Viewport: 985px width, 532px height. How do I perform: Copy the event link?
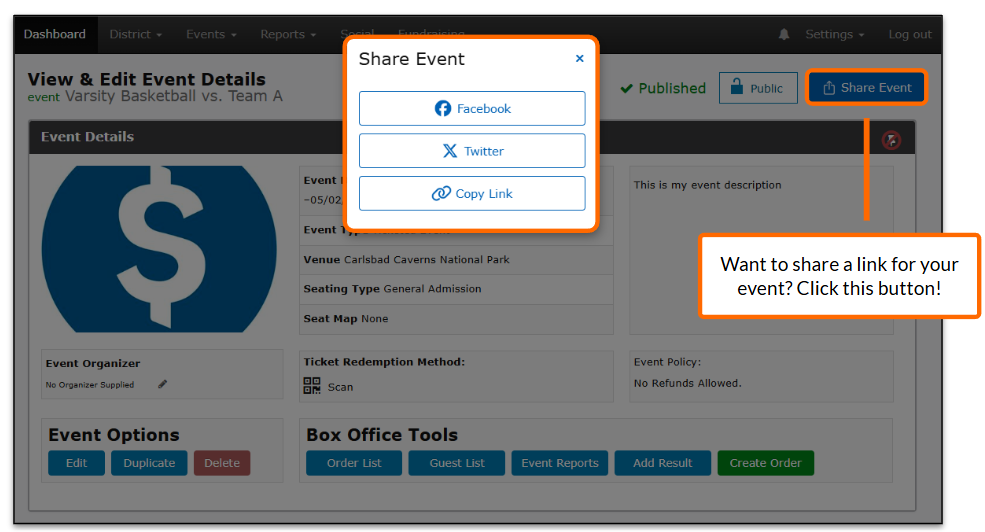(472, 194)
